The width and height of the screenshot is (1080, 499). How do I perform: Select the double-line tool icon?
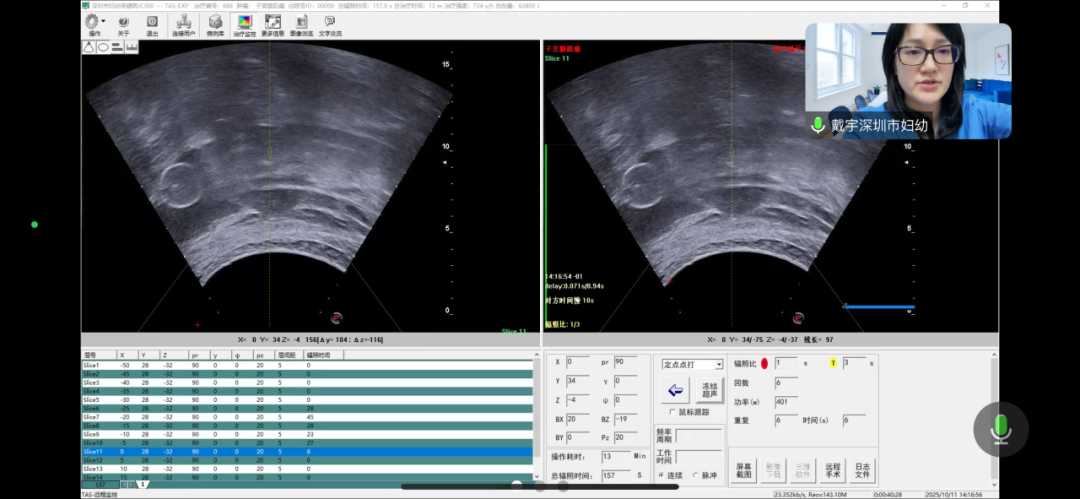pyautogui.click(x=117, y=47)
